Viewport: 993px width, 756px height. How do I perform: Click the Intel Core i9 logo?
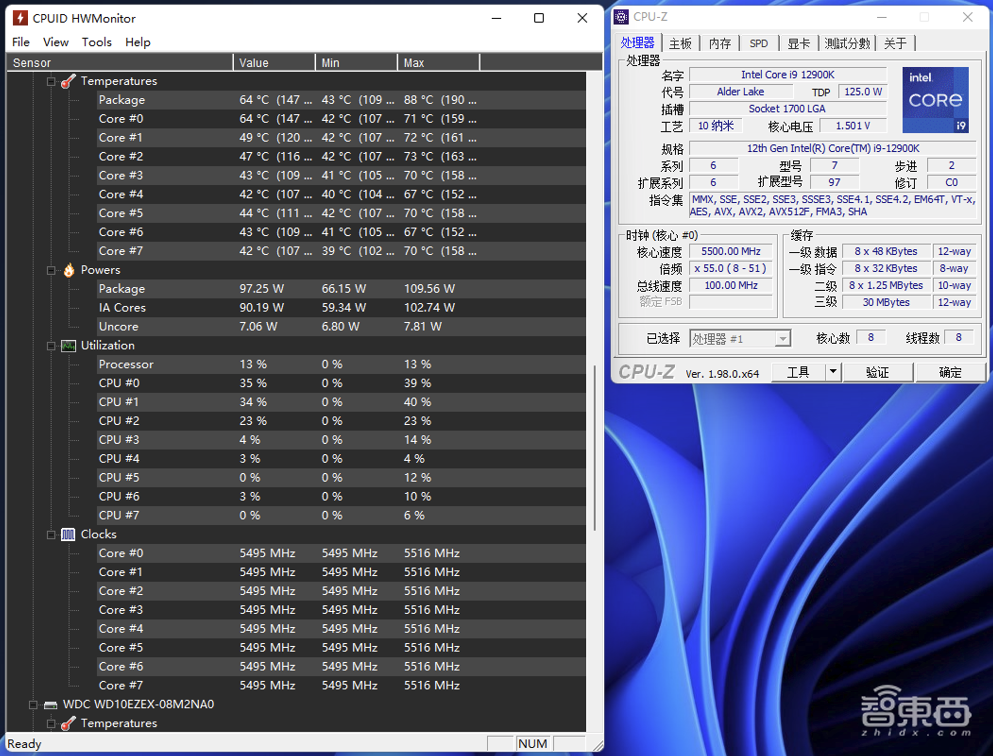(935, 100)
